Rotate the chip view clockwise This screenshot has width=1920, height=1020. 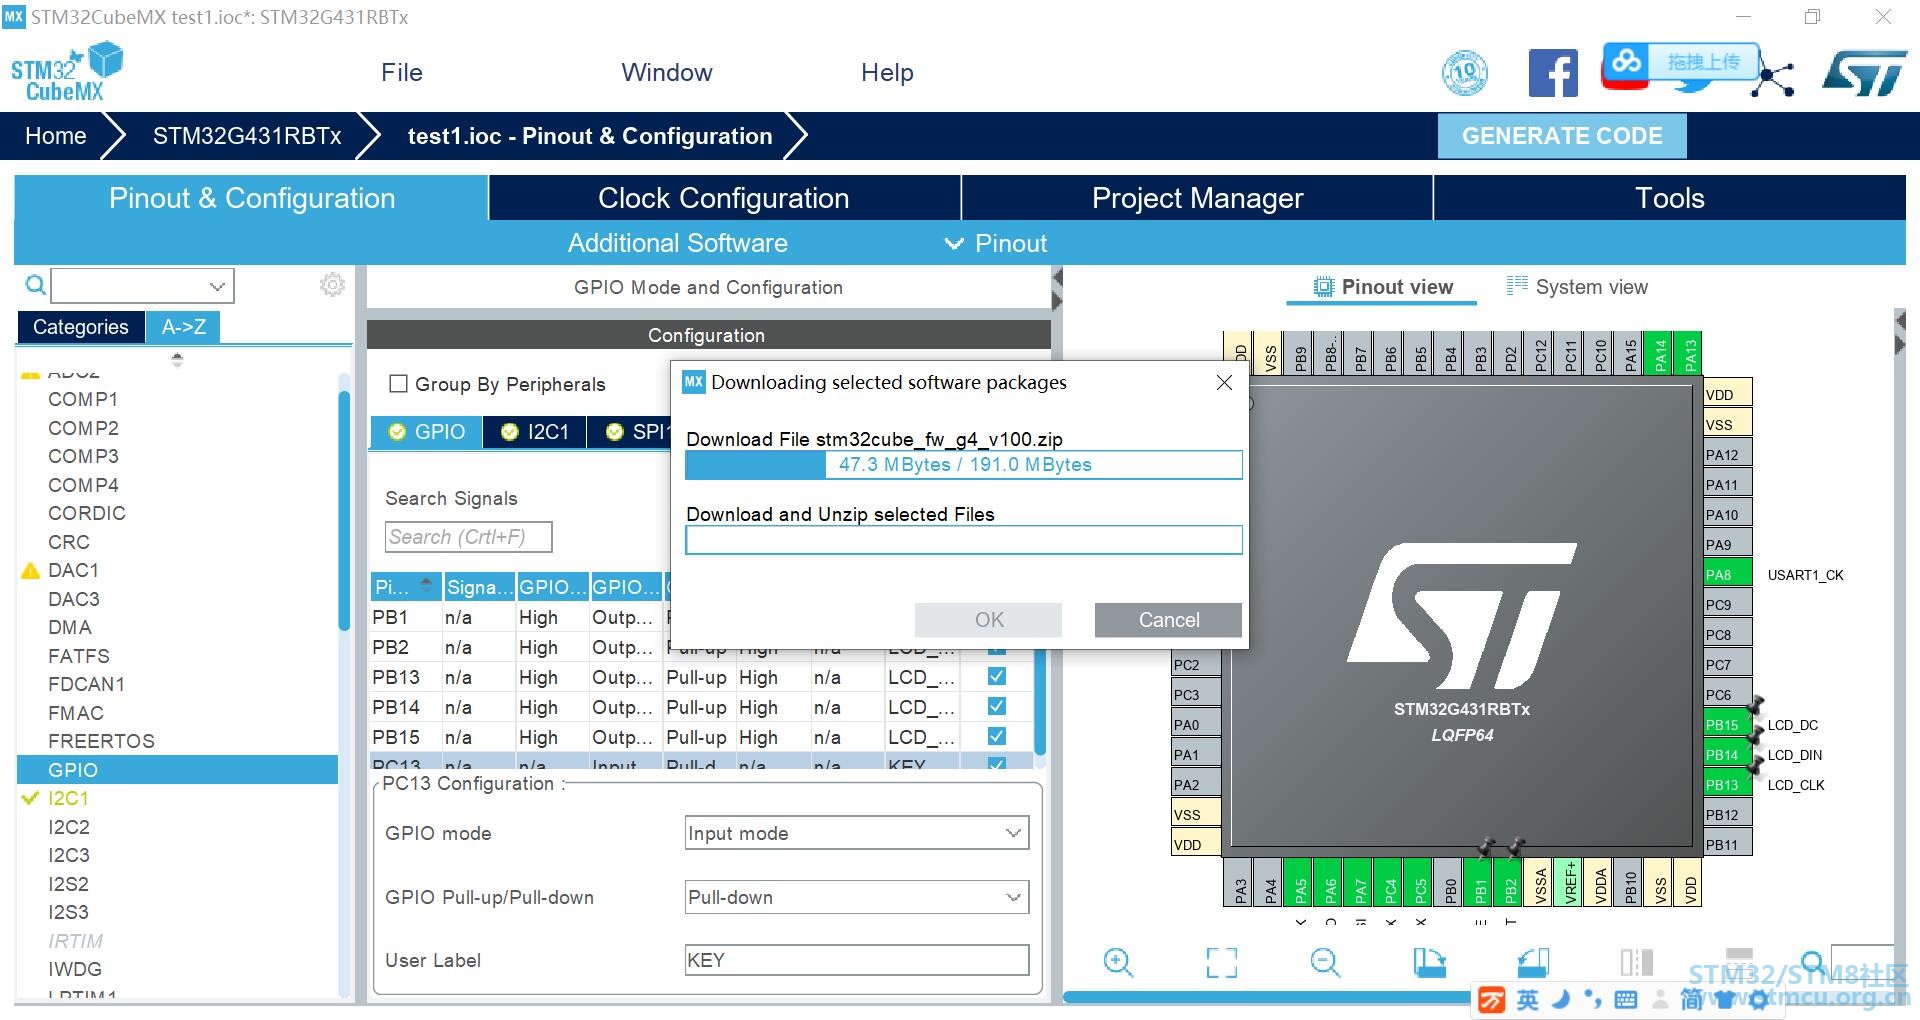pos(1430,962)
